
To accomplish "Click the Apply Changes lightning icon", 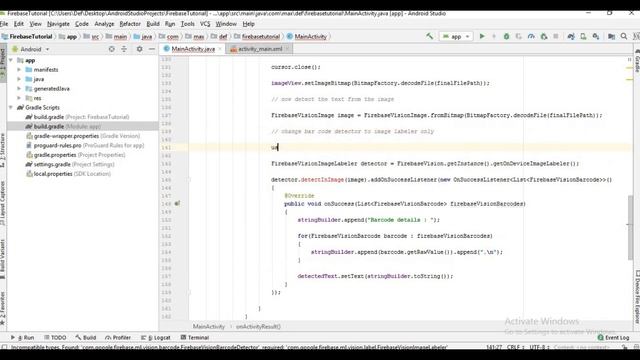I will click(x=494, y=36).
